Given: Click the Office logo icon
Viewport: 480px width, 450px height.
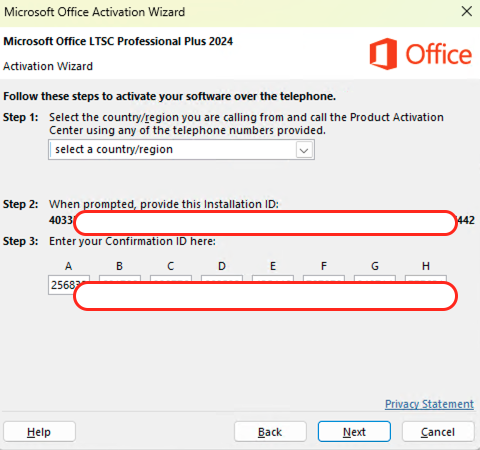Looking at the screenshot, I should click(383, 54).
